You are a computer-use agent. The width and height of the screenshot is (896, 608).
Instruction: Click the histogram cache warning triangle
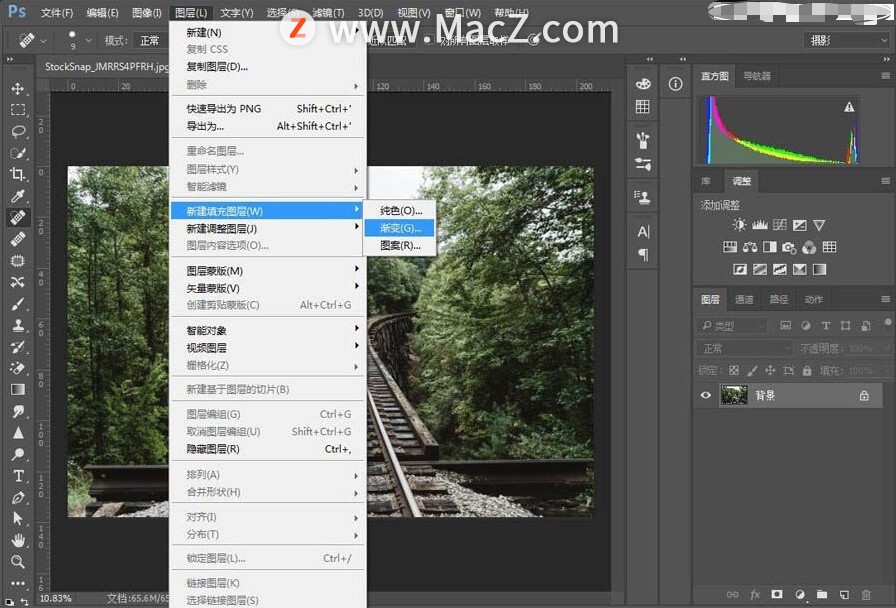pyautogui.click(x=849, y=107)
